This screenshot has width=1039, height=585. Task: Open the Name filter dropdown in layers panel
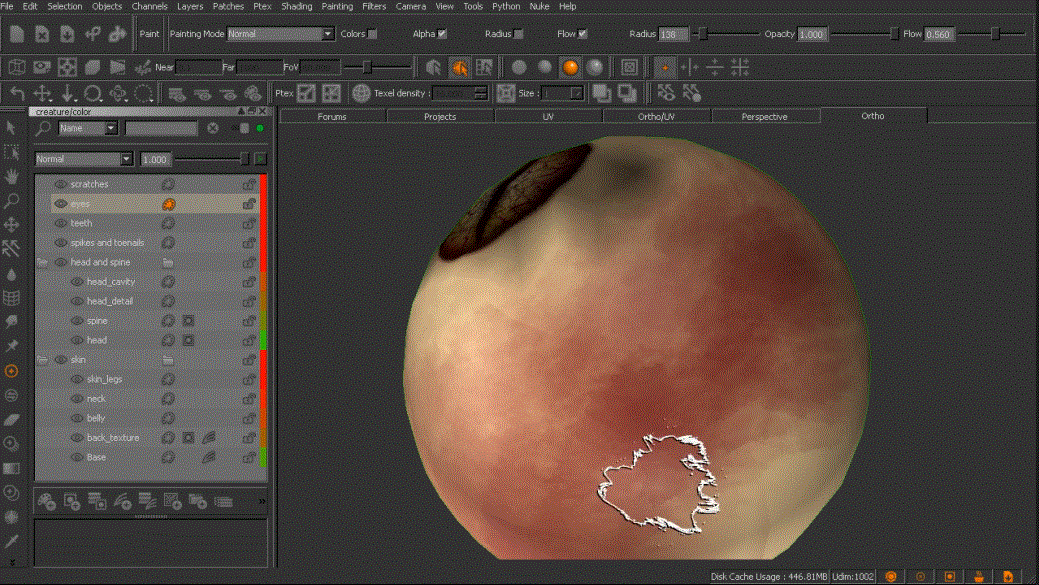pos(87,128)
